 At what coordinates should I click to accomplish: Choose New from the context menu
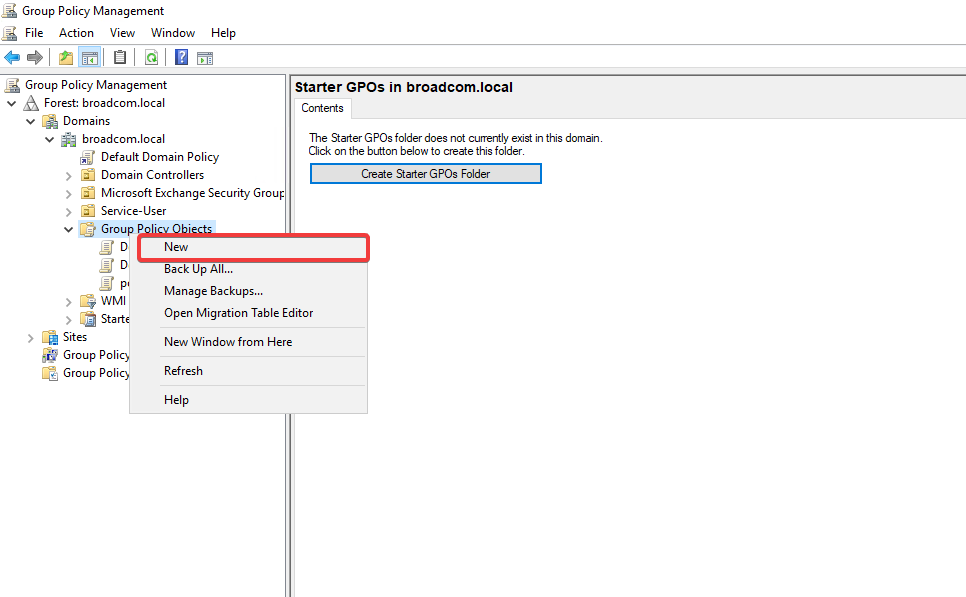[x=176, y=247]
